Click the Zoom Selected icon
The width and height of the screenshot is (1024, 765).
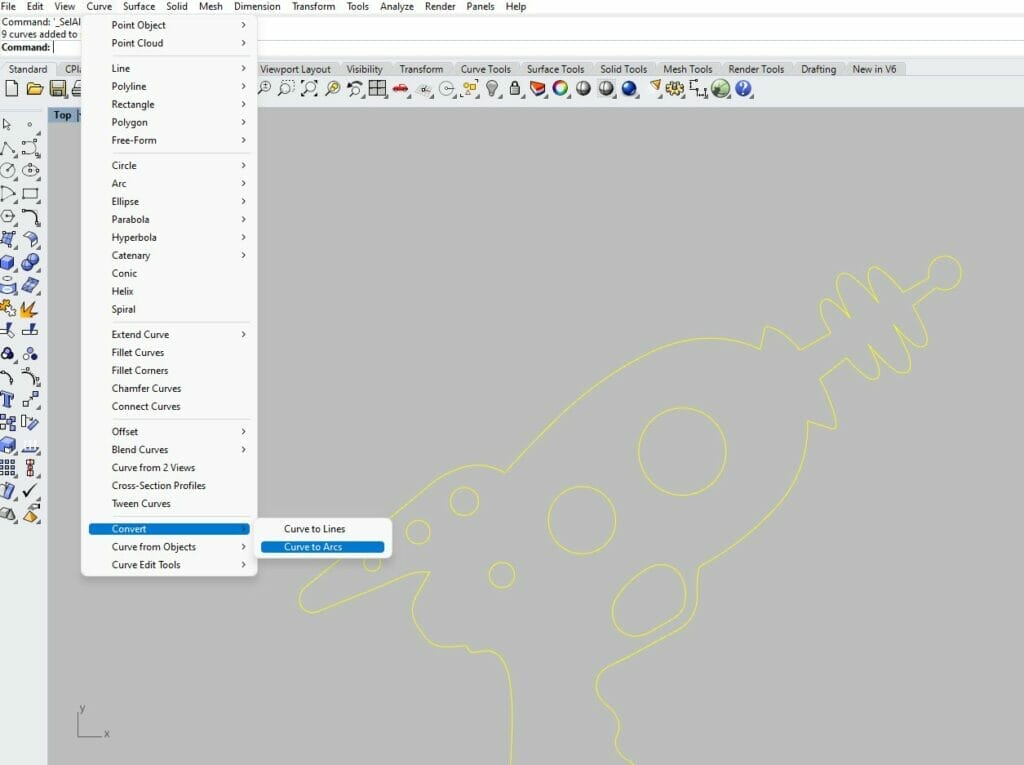[x=332, y=88]
